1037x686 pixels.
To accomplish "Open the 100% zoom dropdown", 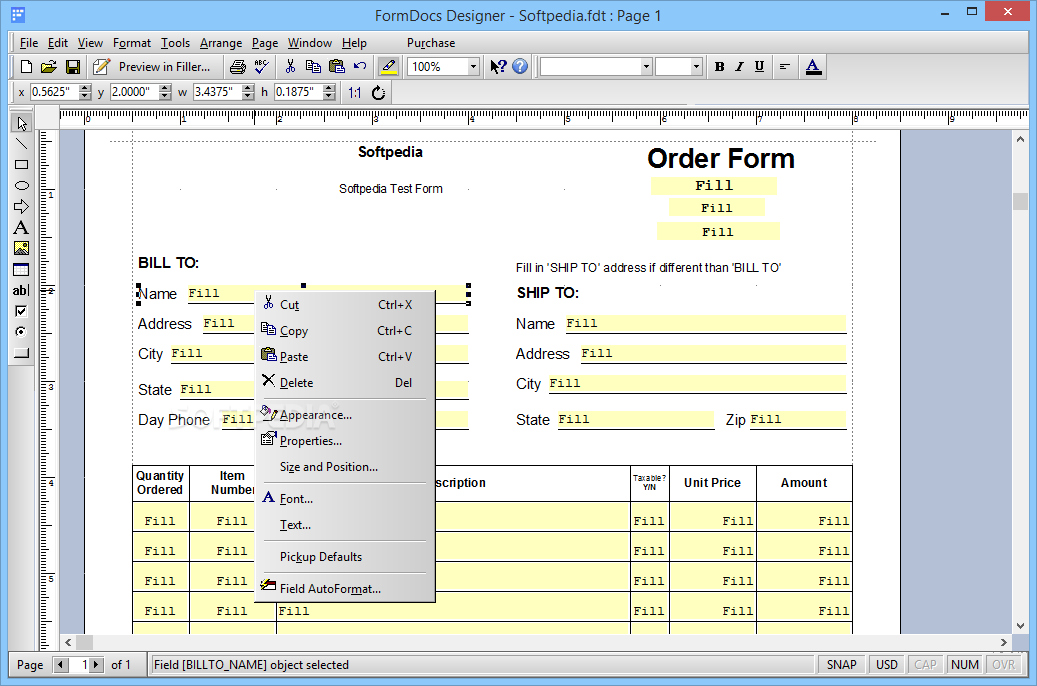I will click(473, 67).
